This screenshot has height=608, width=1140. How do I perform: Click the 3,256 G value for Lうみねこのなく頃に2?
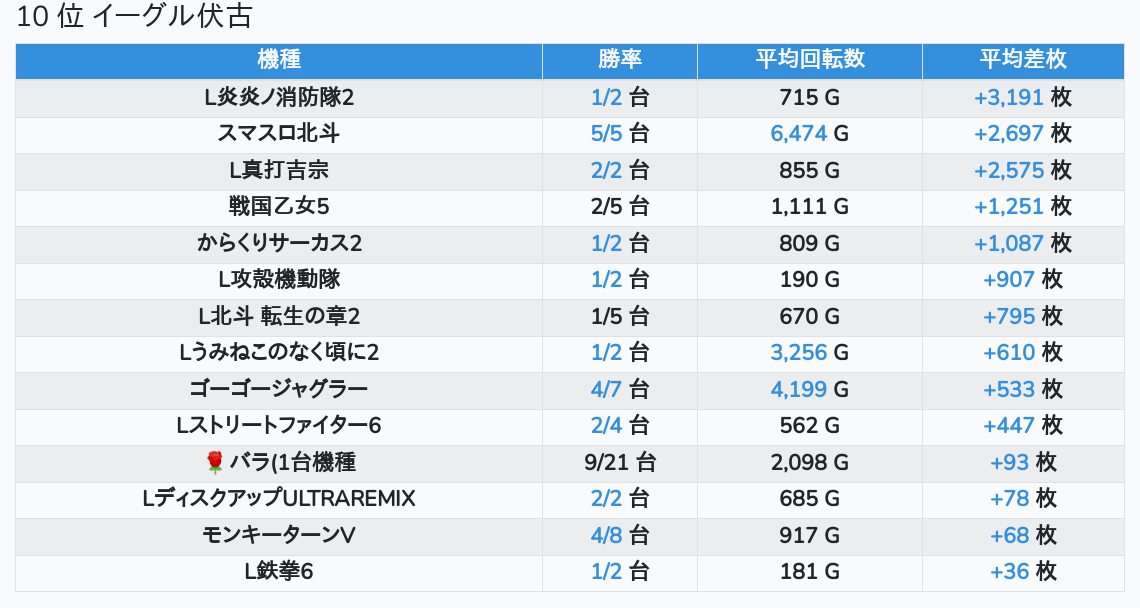click(809, 353)
